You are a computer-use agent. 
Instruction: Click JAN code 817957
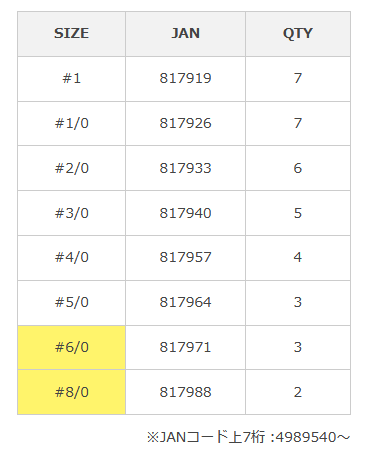tap(185, 258)
